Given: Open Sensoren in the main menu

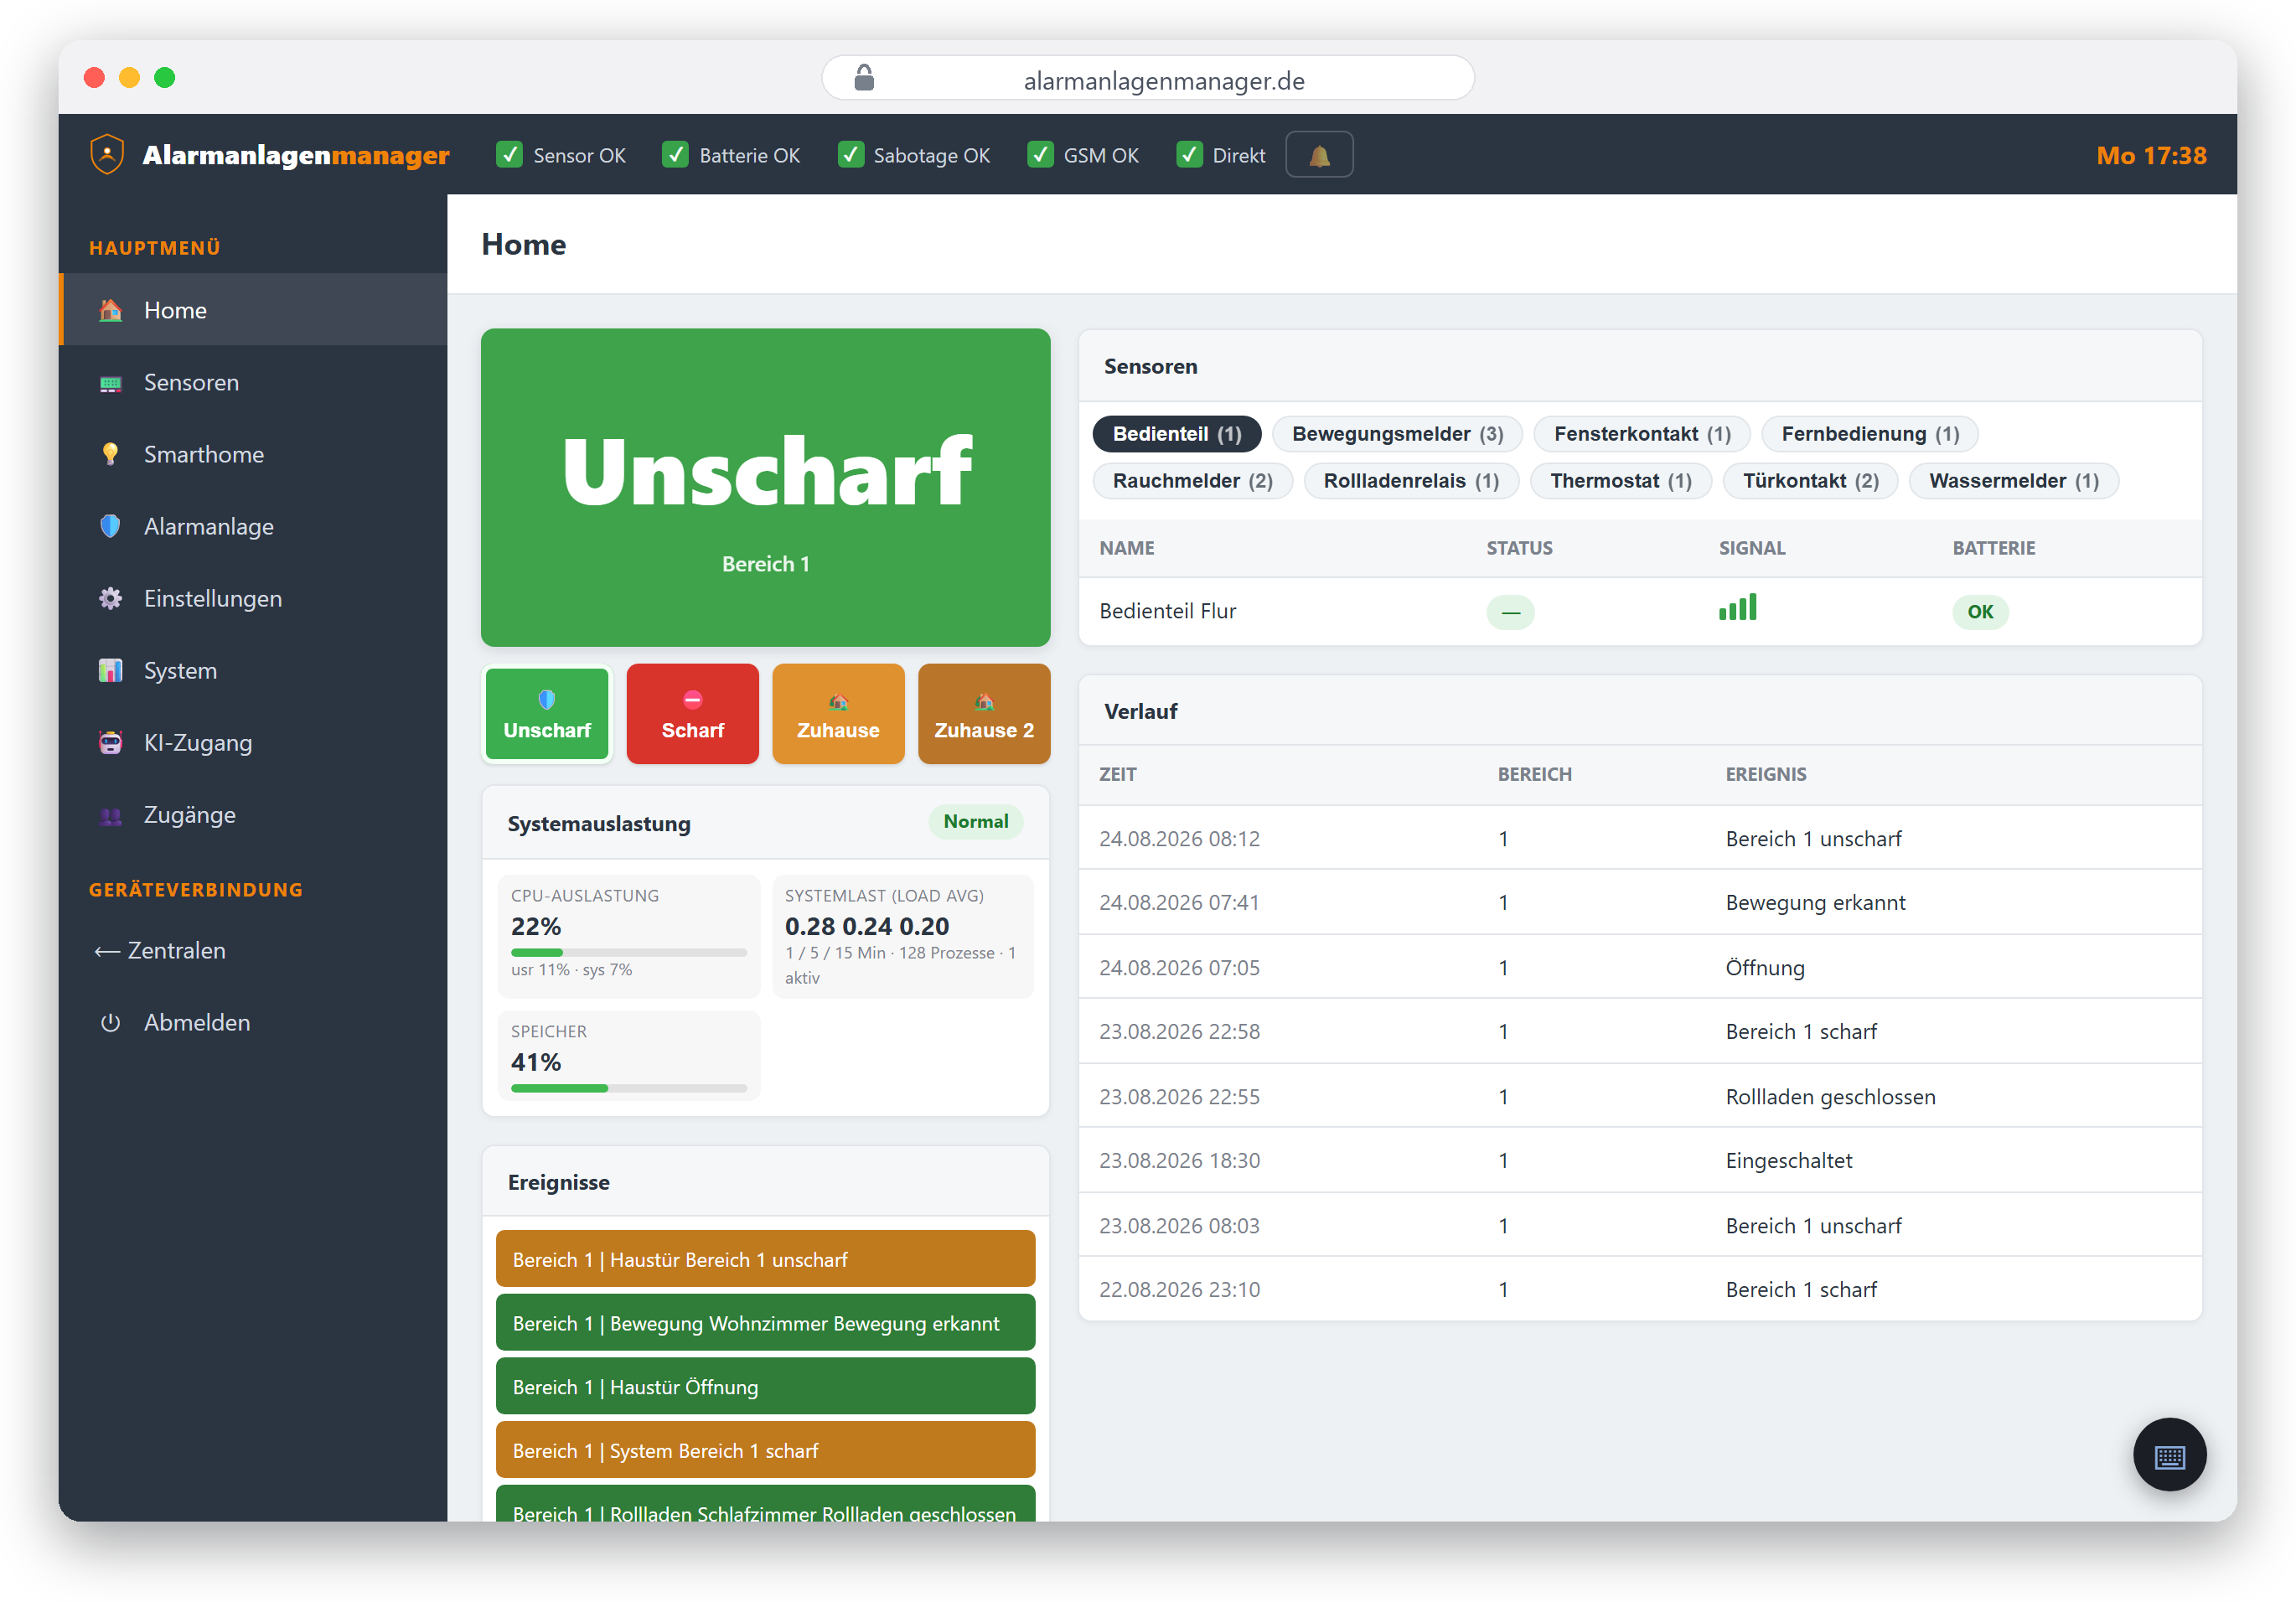Looking at the screenshot, I should tap(253, 382).
